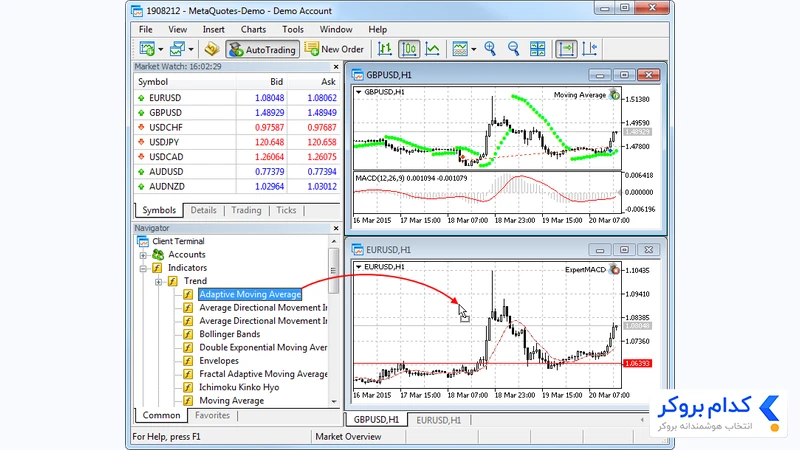
Task: Open the Profiles dropdown arrow
Action: [x=191, y=49]
